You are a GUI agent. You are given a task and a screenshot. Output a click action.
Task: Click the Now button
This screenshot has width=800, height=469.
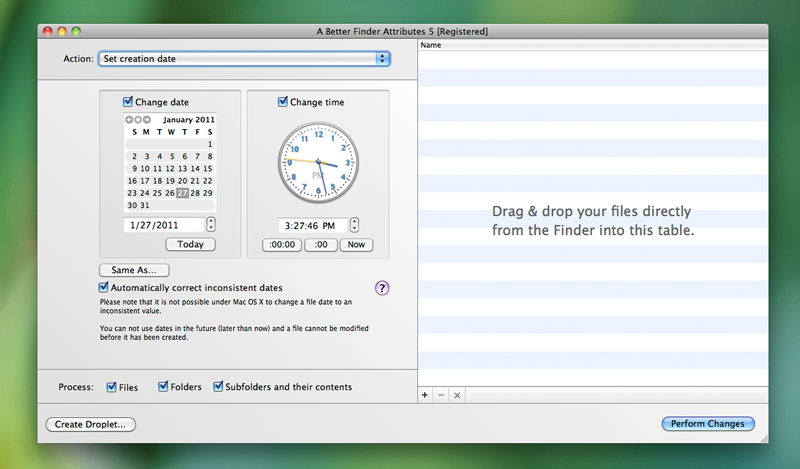(x=356, y=245)
